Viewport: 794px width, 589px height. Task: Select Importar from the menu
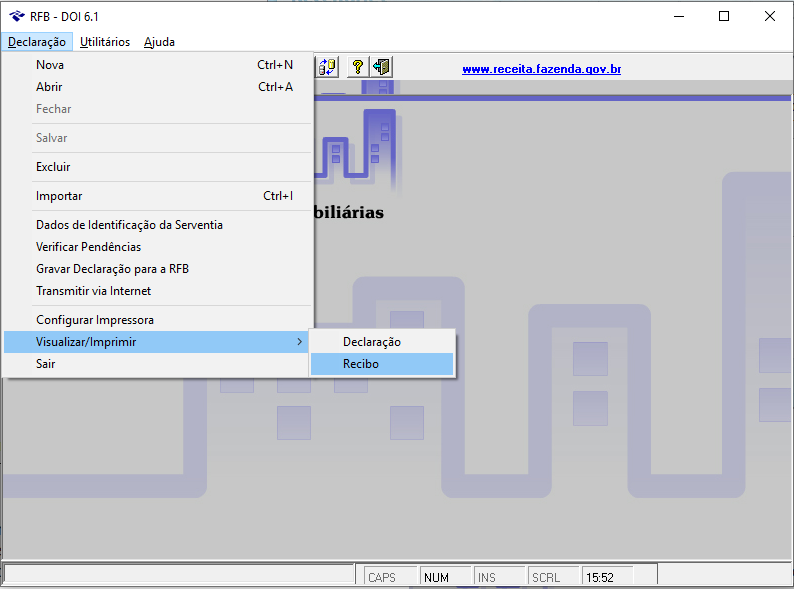[157, 195]
